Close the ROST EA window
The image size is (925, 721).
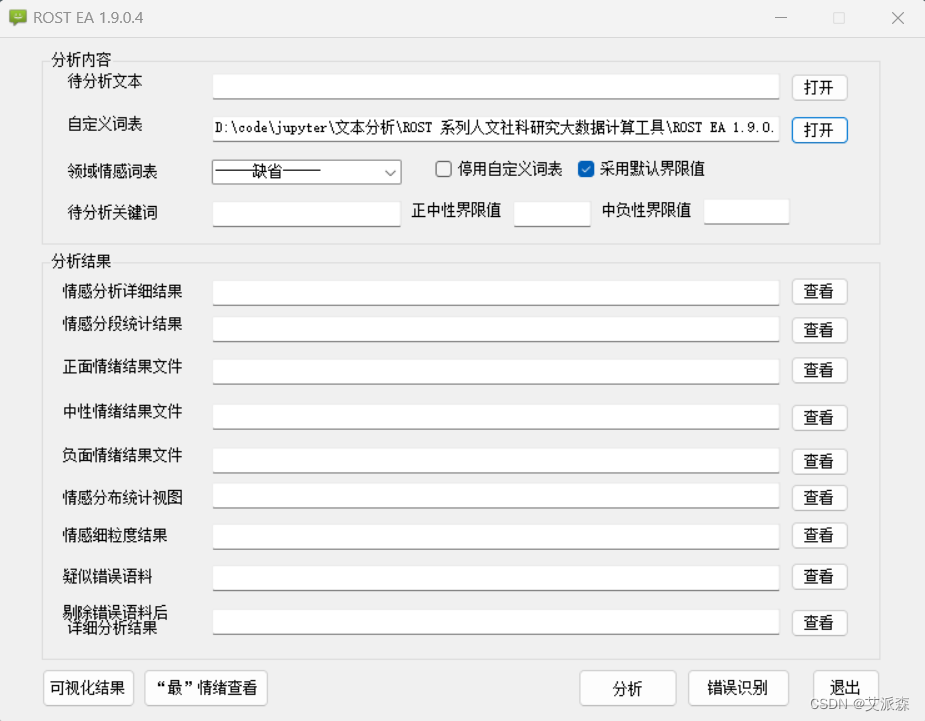click(898, 18)
